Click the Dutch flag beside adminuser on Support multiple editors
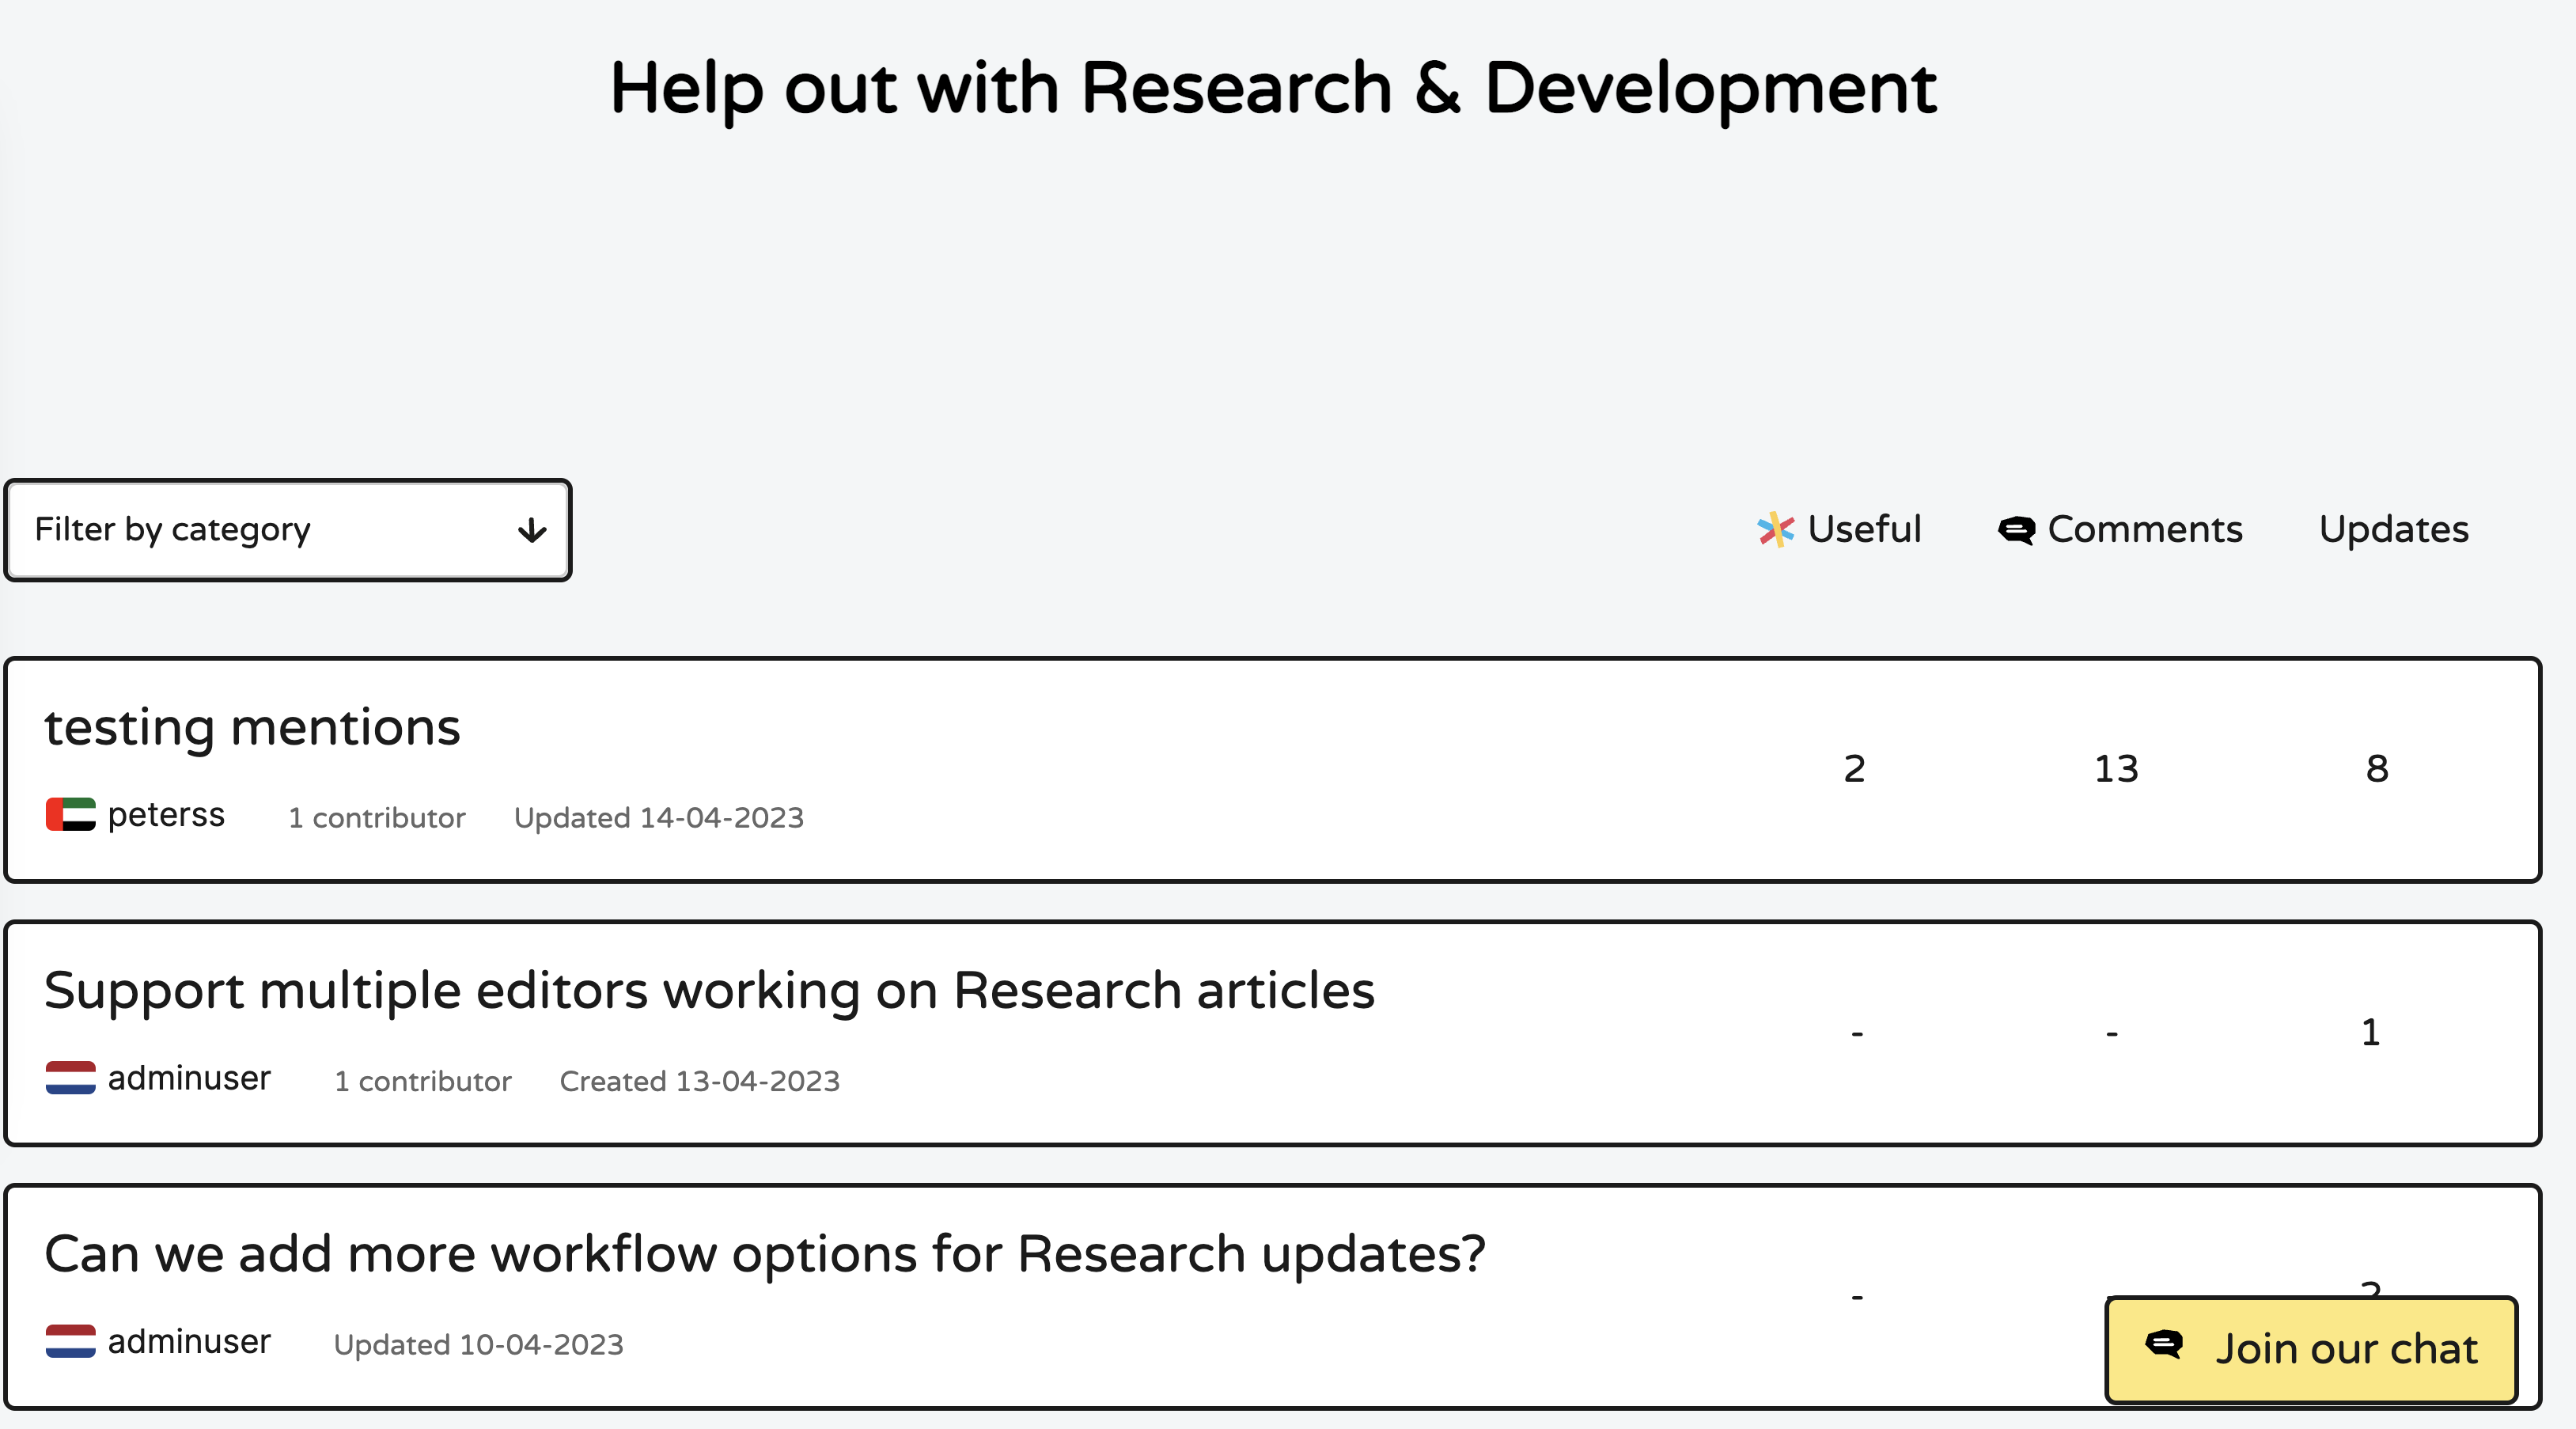Screen dimensions: 2576x1429 (x=71, y=1078)
